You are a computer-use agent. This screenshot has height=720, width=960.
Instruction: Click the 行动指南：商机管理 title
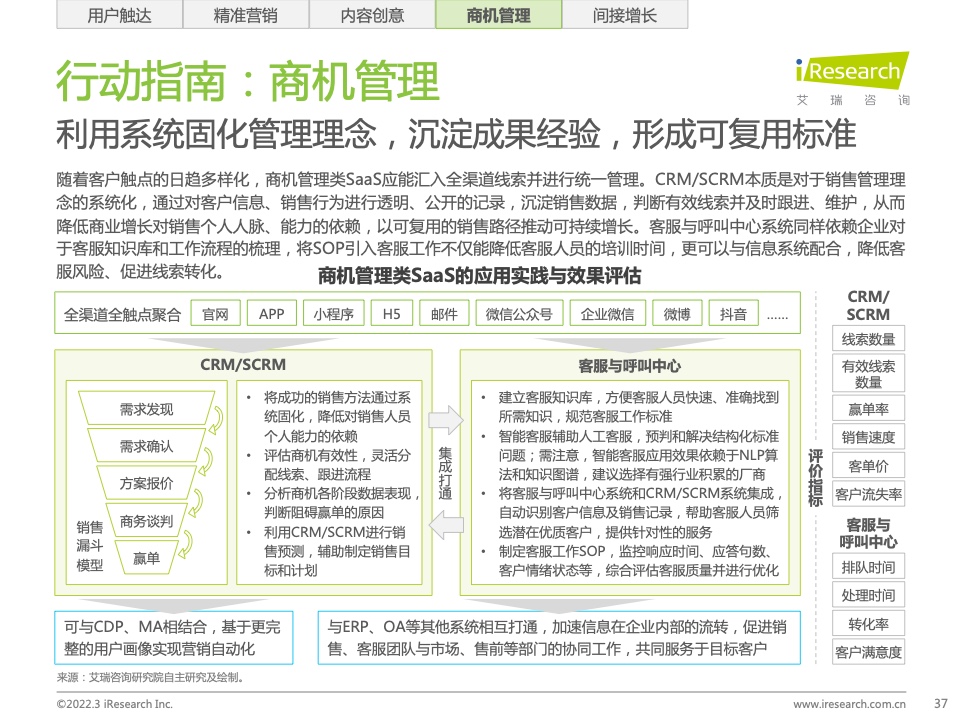pyautogui.click(x=248, y=80)
